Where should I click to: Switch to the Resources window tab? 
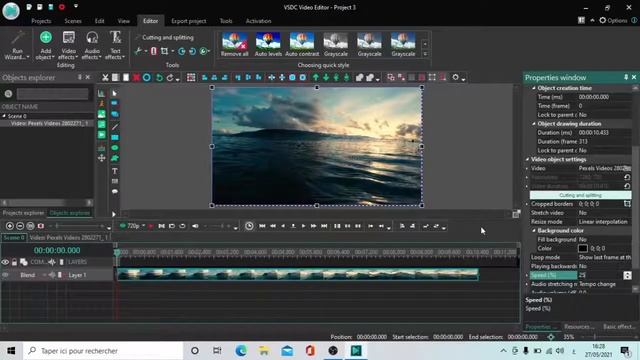tap(579, 327)
